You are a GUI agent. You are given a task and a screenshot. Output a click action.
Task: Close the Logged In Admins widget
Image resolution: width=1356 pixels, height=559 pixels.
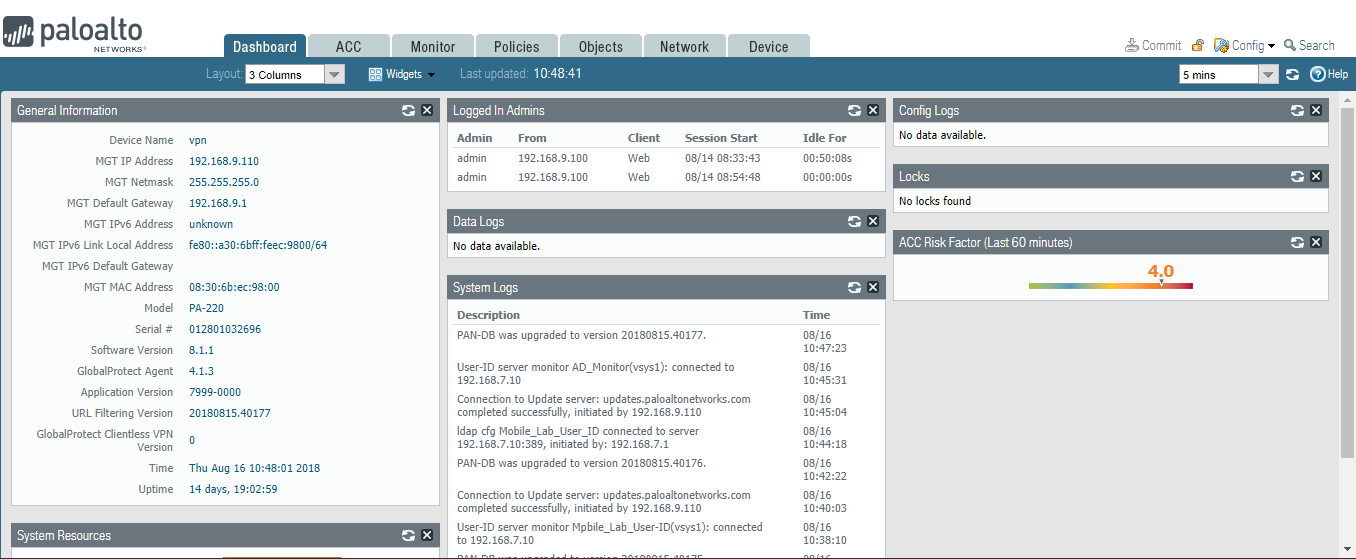pyautogui.click(x=873, y=111)
